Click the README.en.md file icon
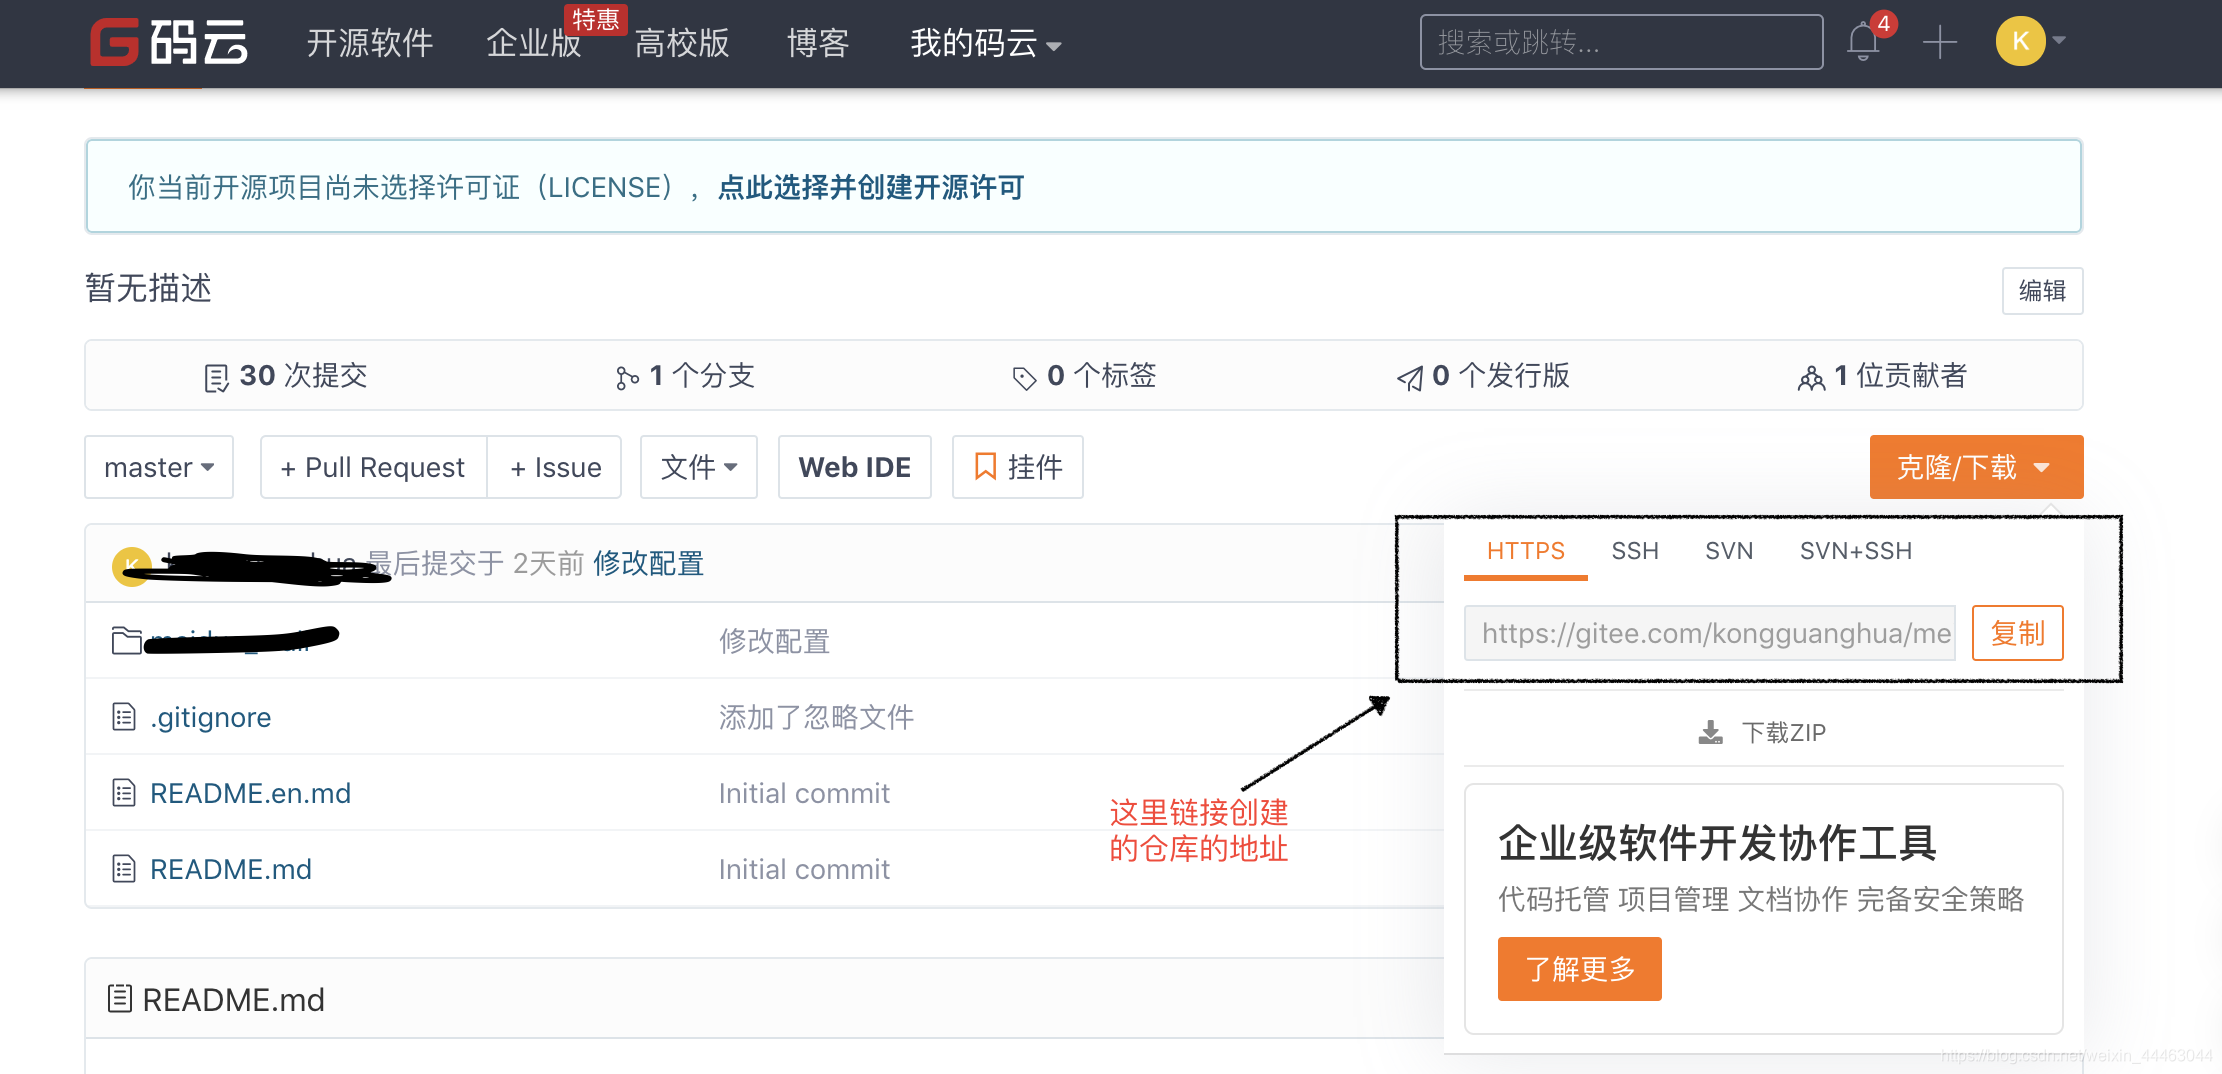This screenshot has height=1074, width=2222. tap(124, 793)
